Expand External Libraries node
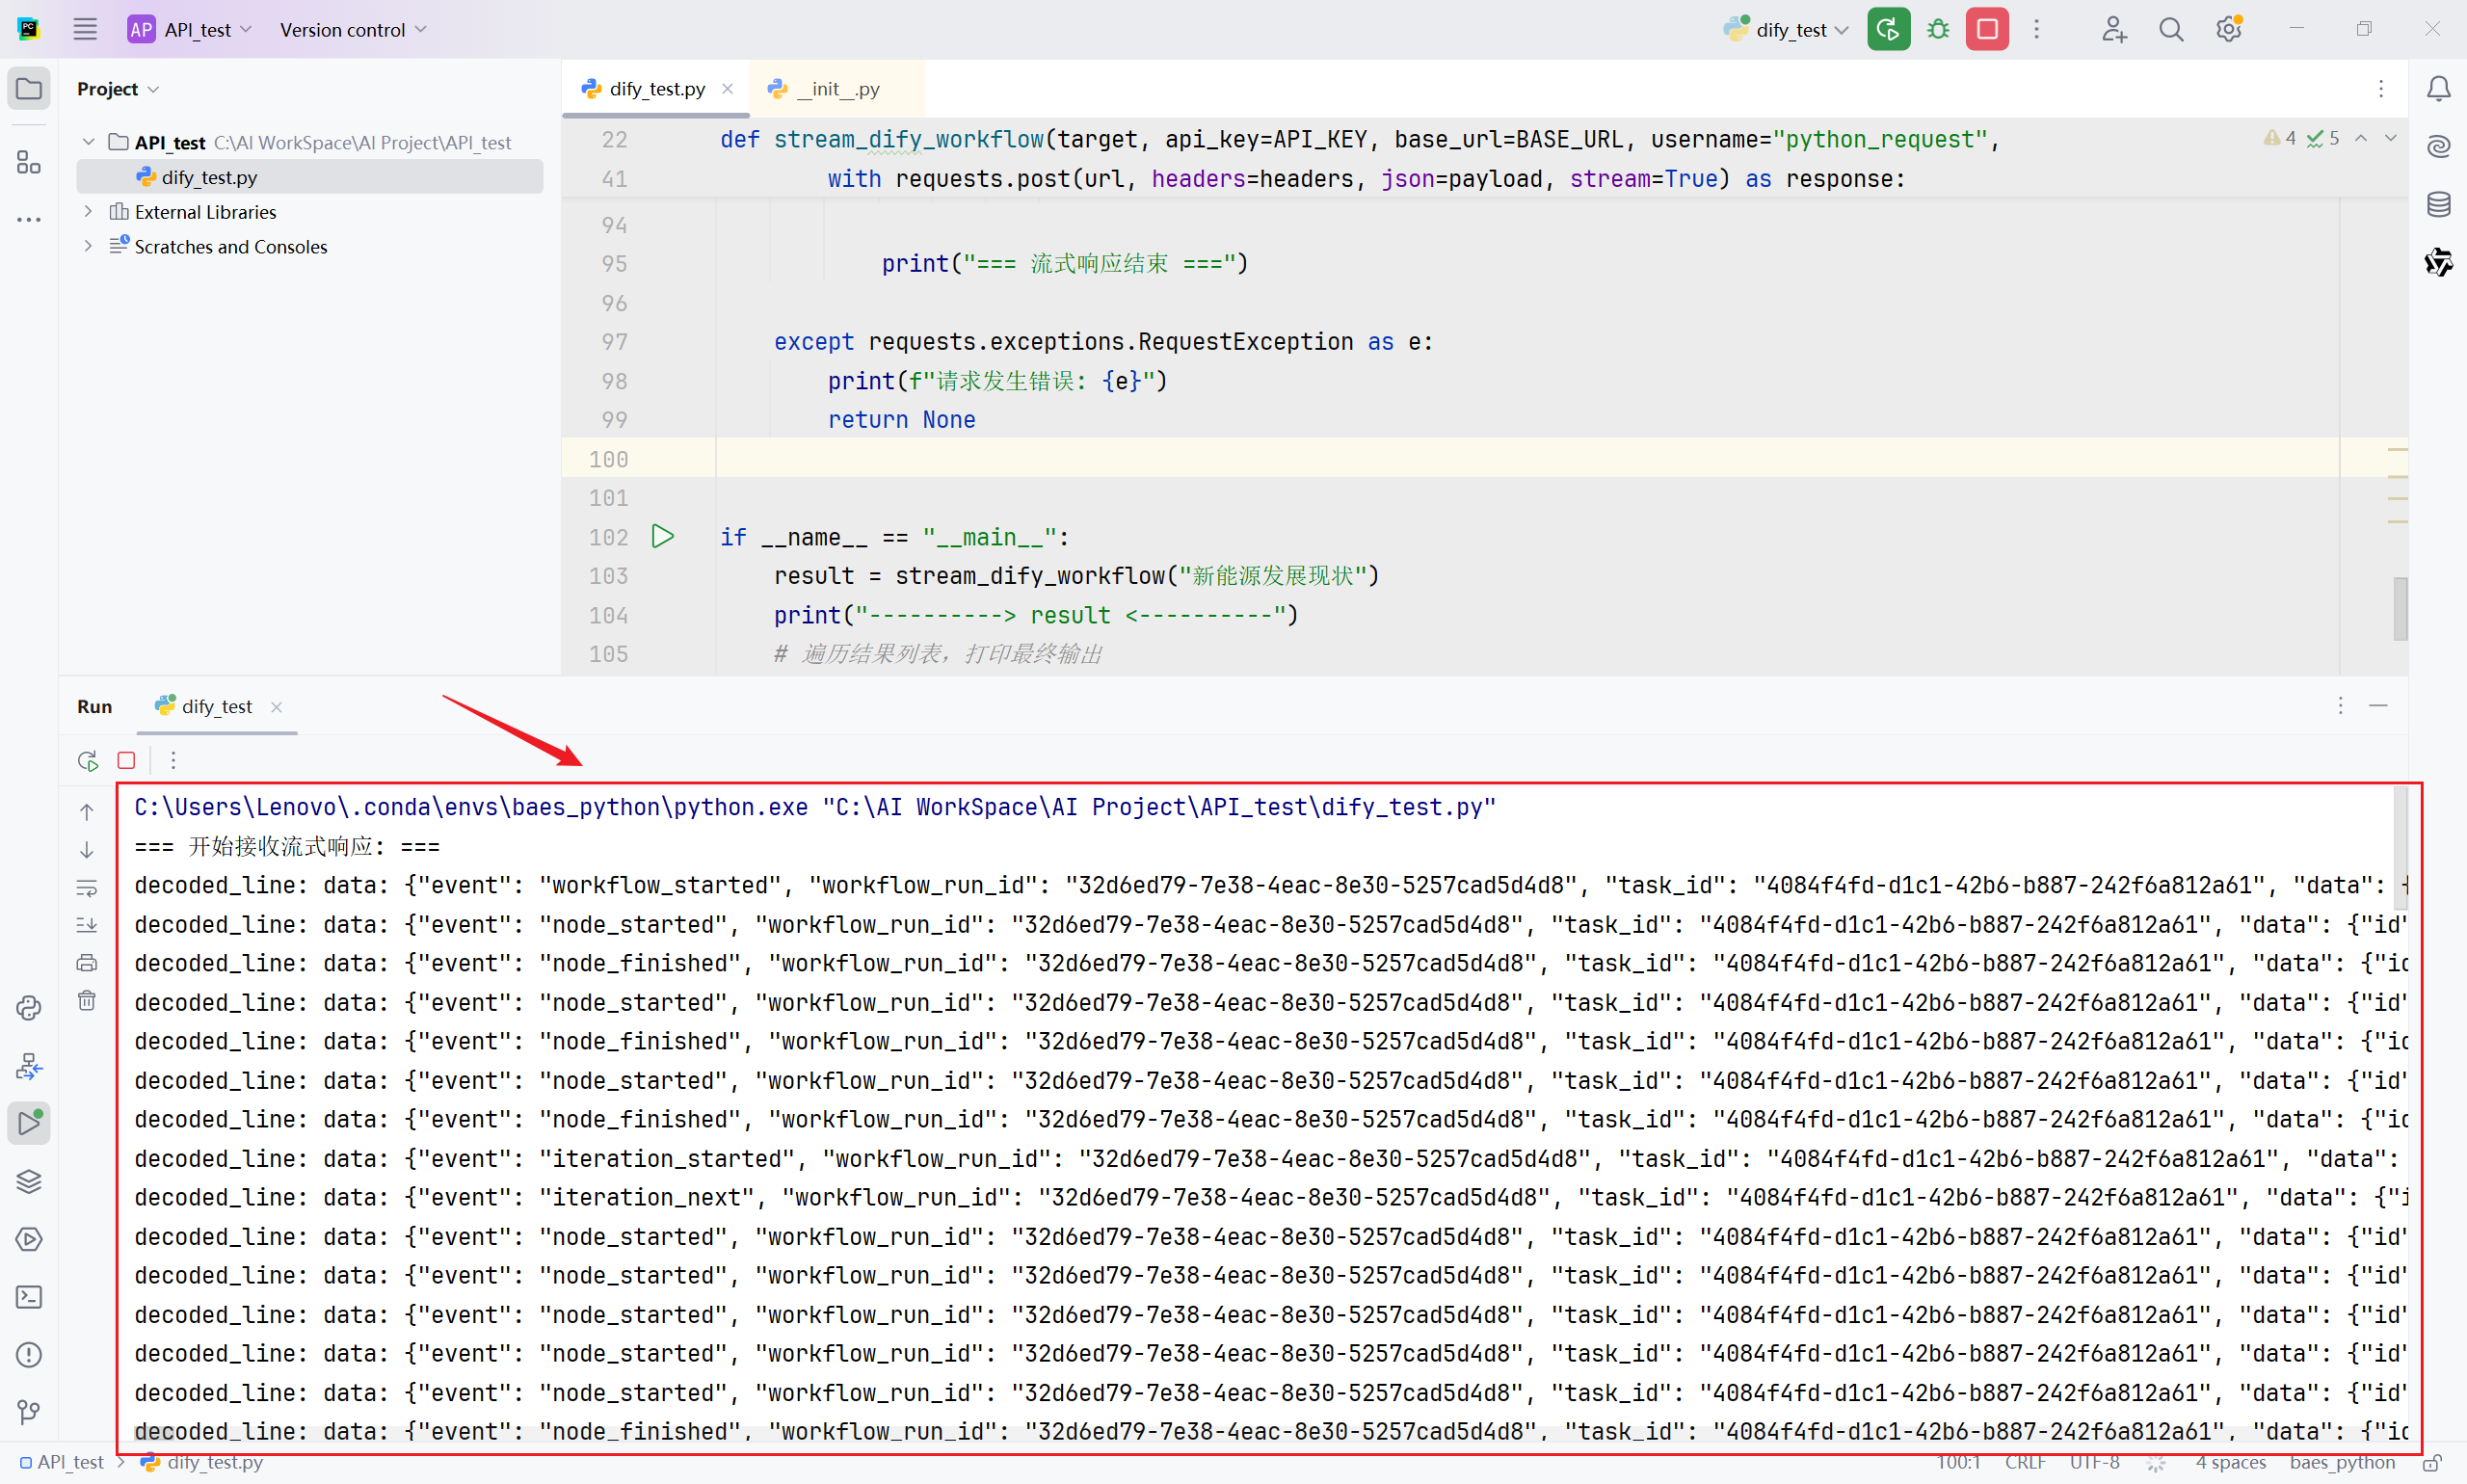Image resolution: width=2467 pixels, height=1484 pixels. point(88,211)
